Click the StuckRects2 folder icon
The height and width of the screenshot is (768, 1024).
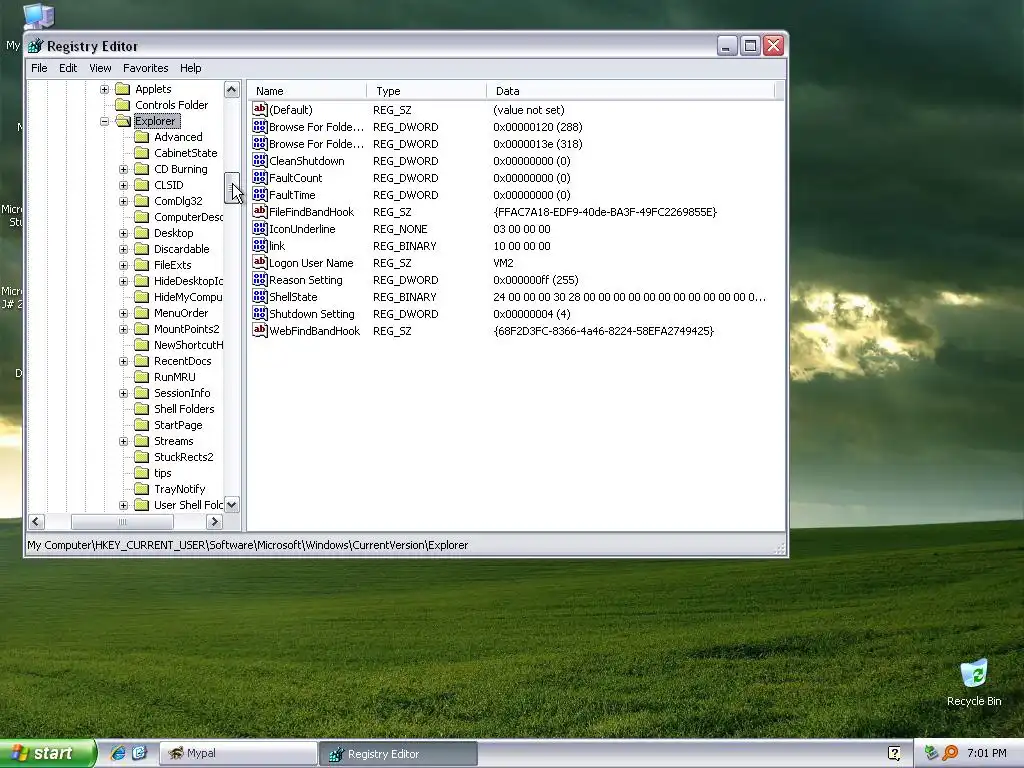(142, 457)
